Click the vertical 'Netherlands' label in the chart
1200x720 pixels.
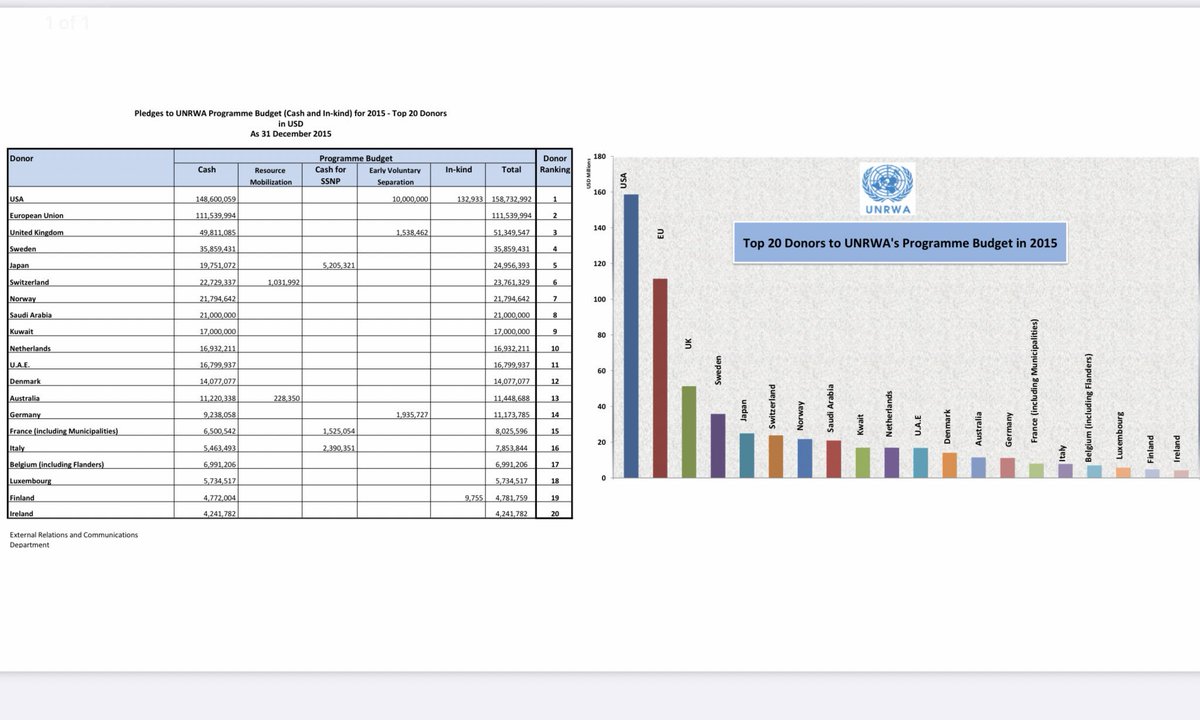(890, 414)
